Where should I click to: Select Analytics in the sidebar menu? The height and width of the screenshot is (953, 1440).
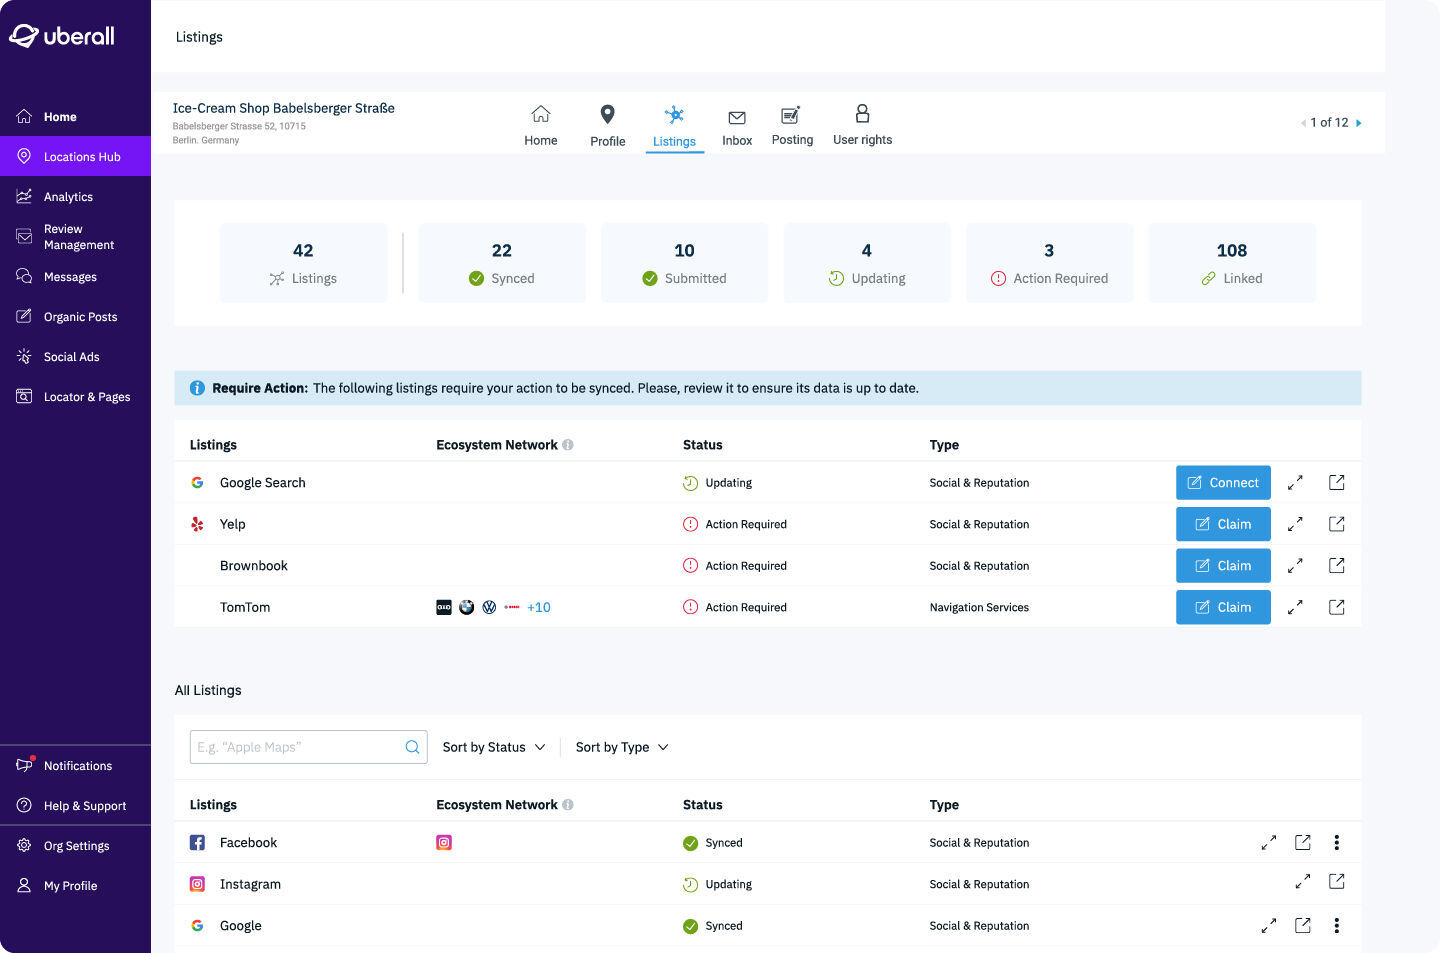[x=68, y=197]
